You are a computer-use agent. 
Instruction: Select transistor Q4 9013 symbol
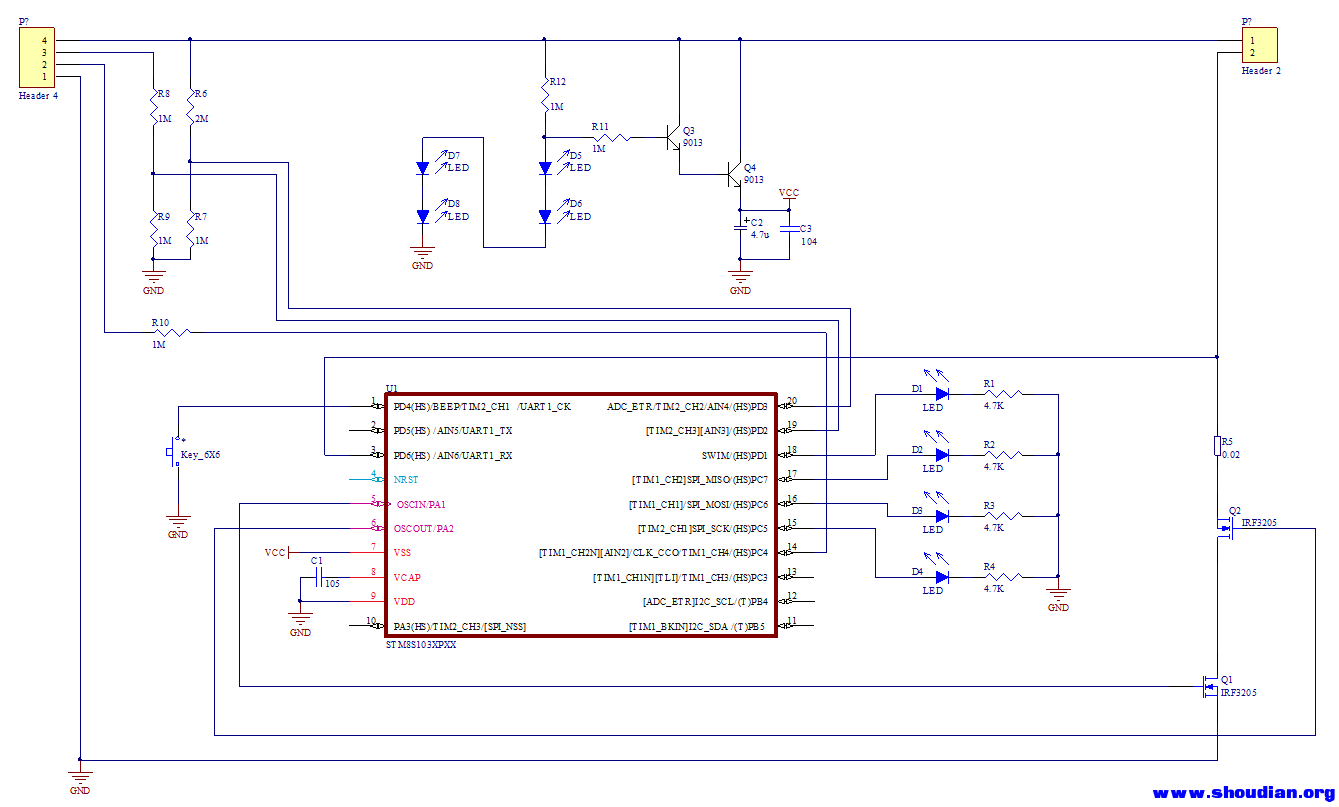point(736,174)
